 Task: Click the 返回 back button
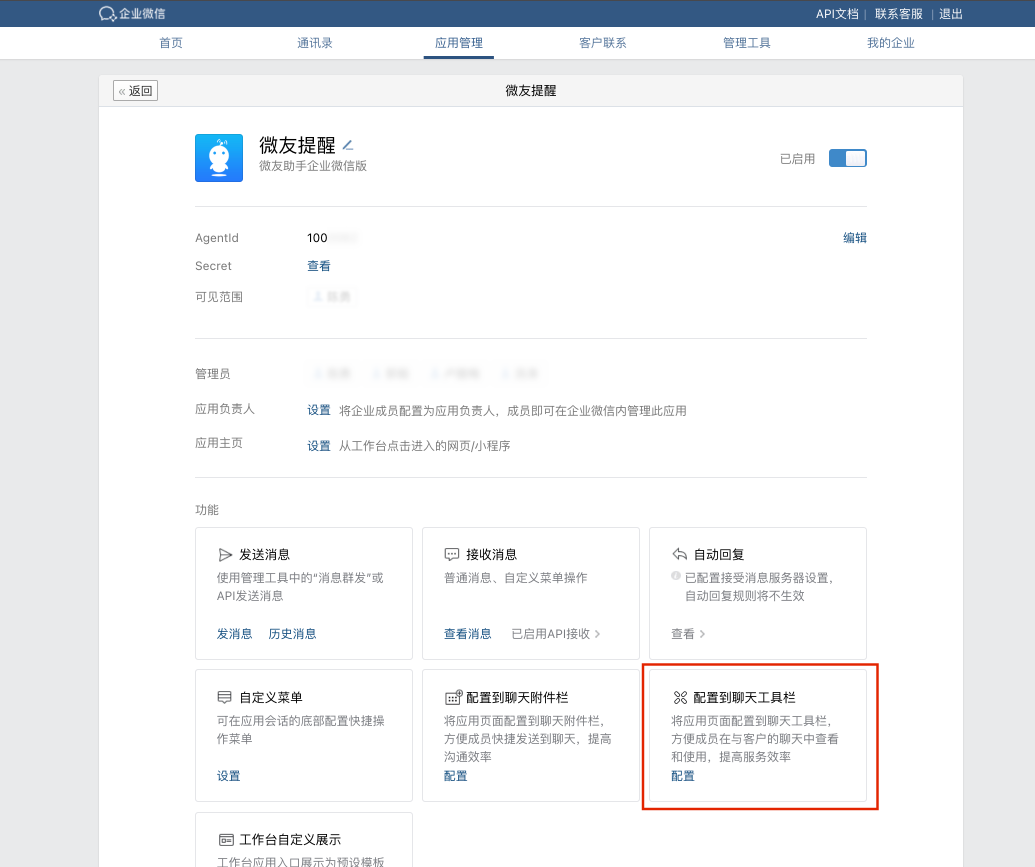coord(135,90)
